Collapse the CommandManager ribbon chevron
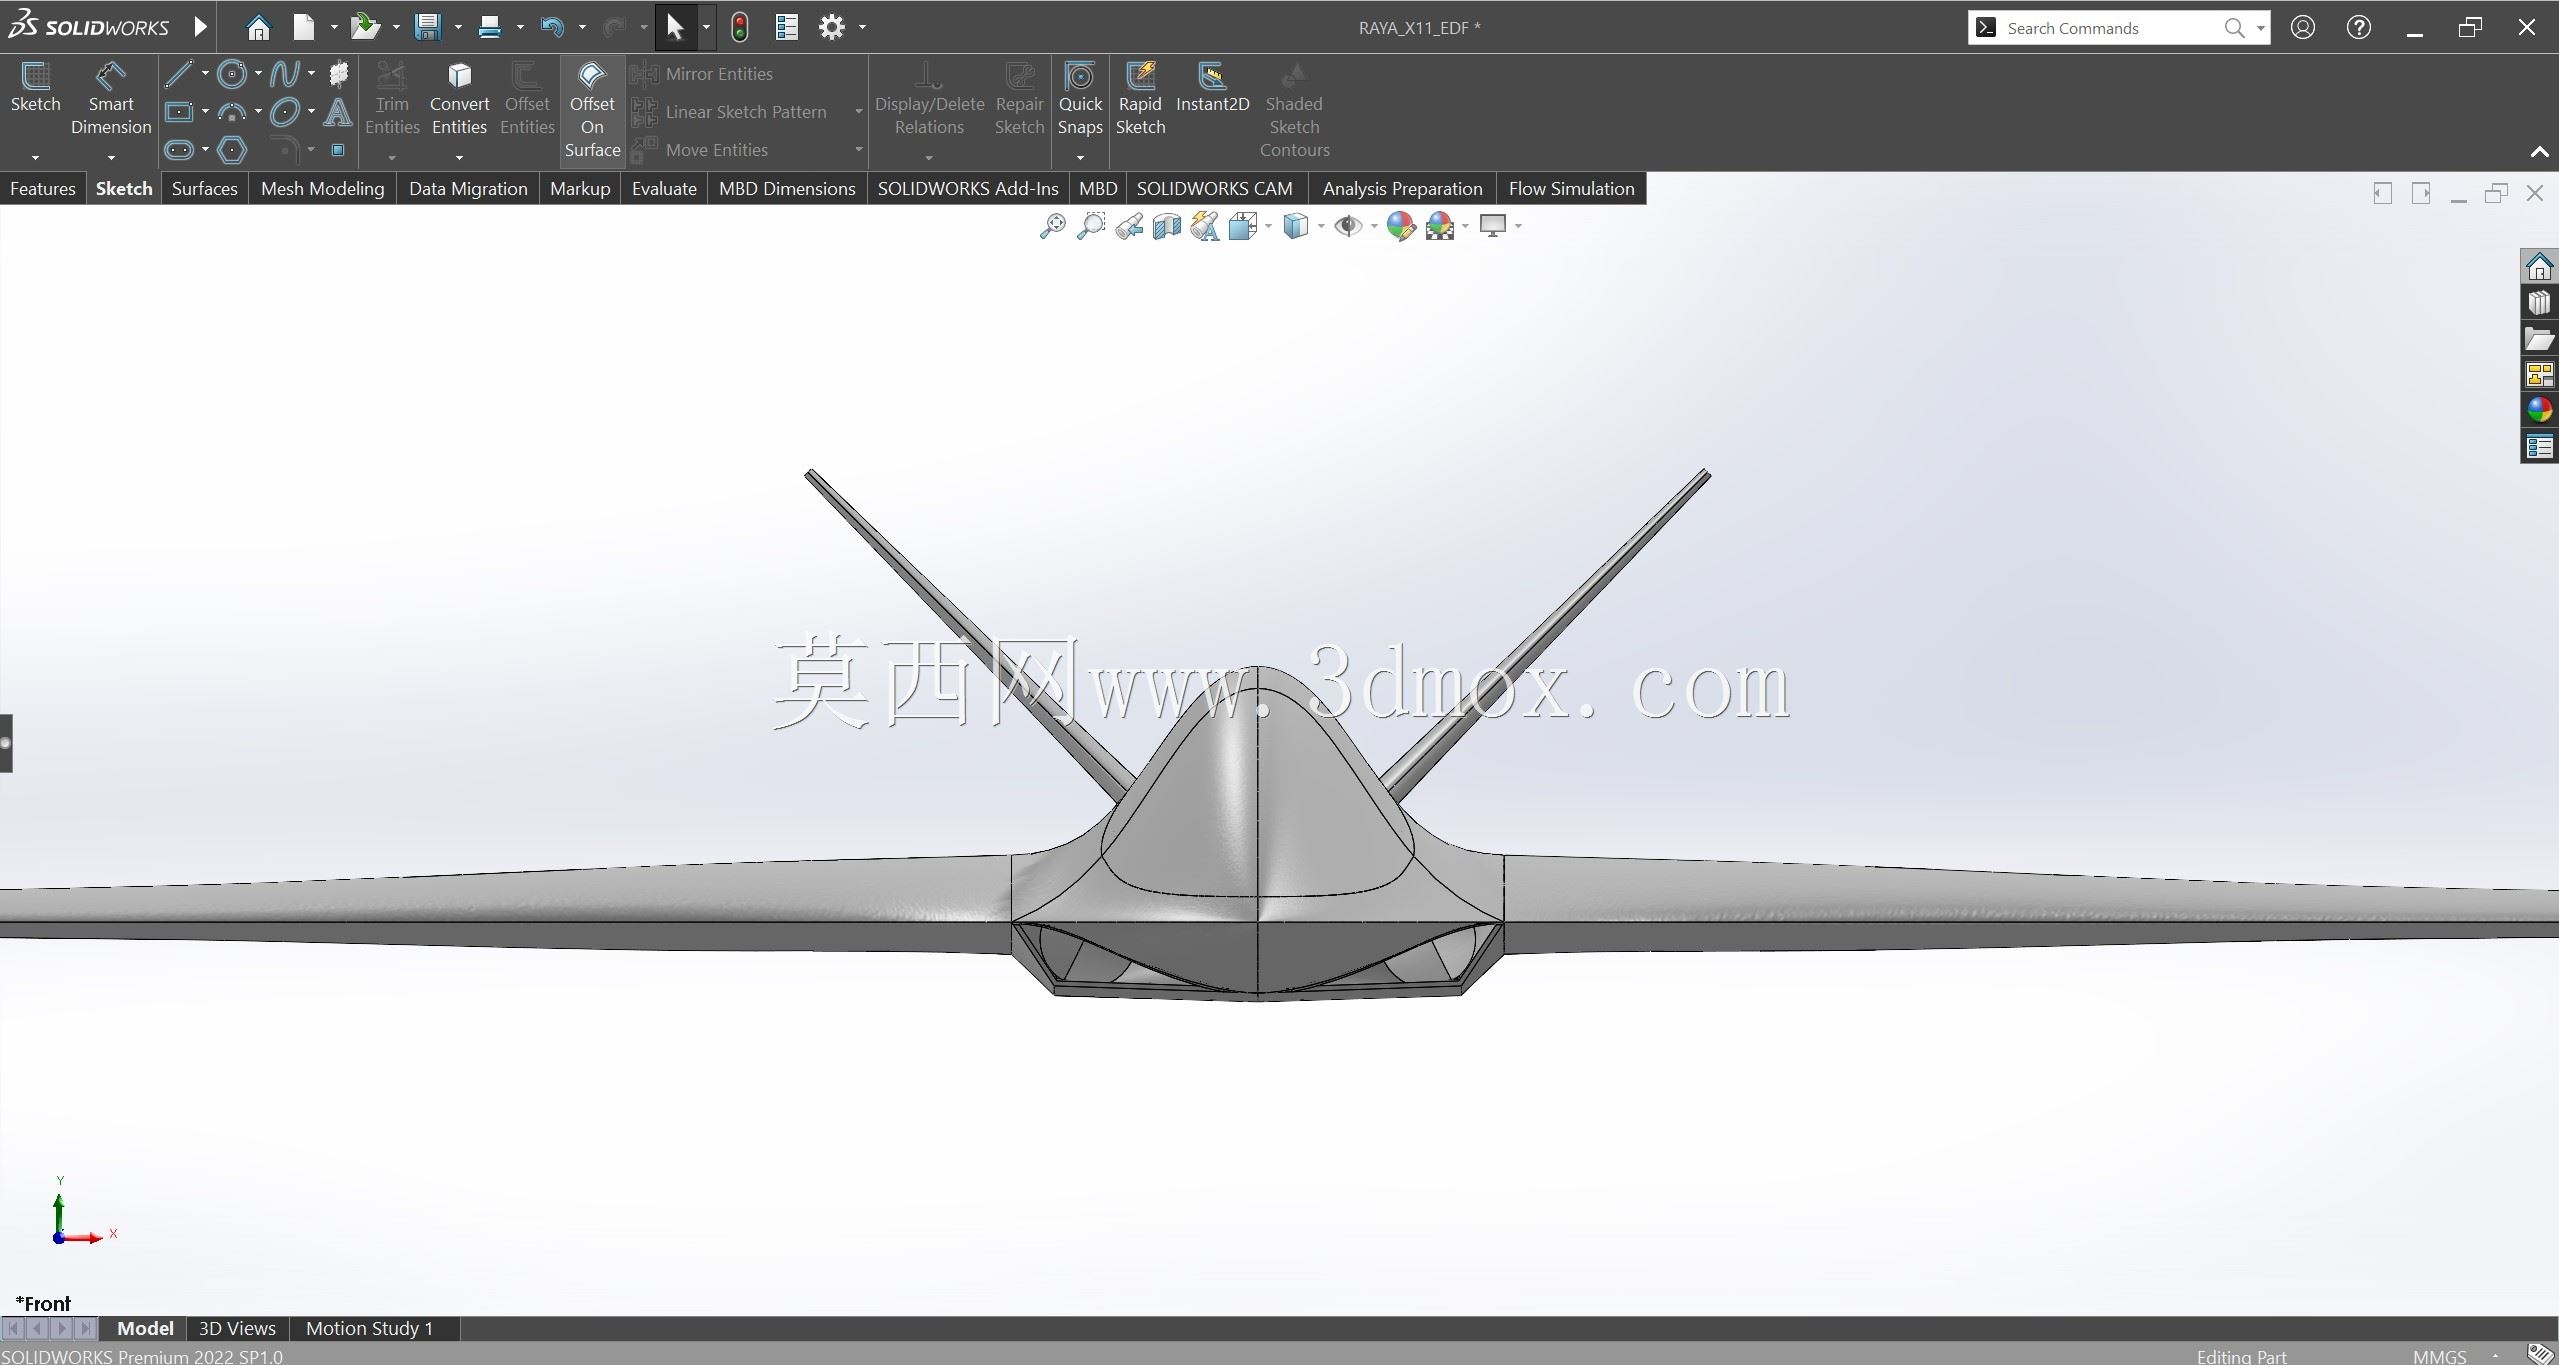 [2539, 152]
